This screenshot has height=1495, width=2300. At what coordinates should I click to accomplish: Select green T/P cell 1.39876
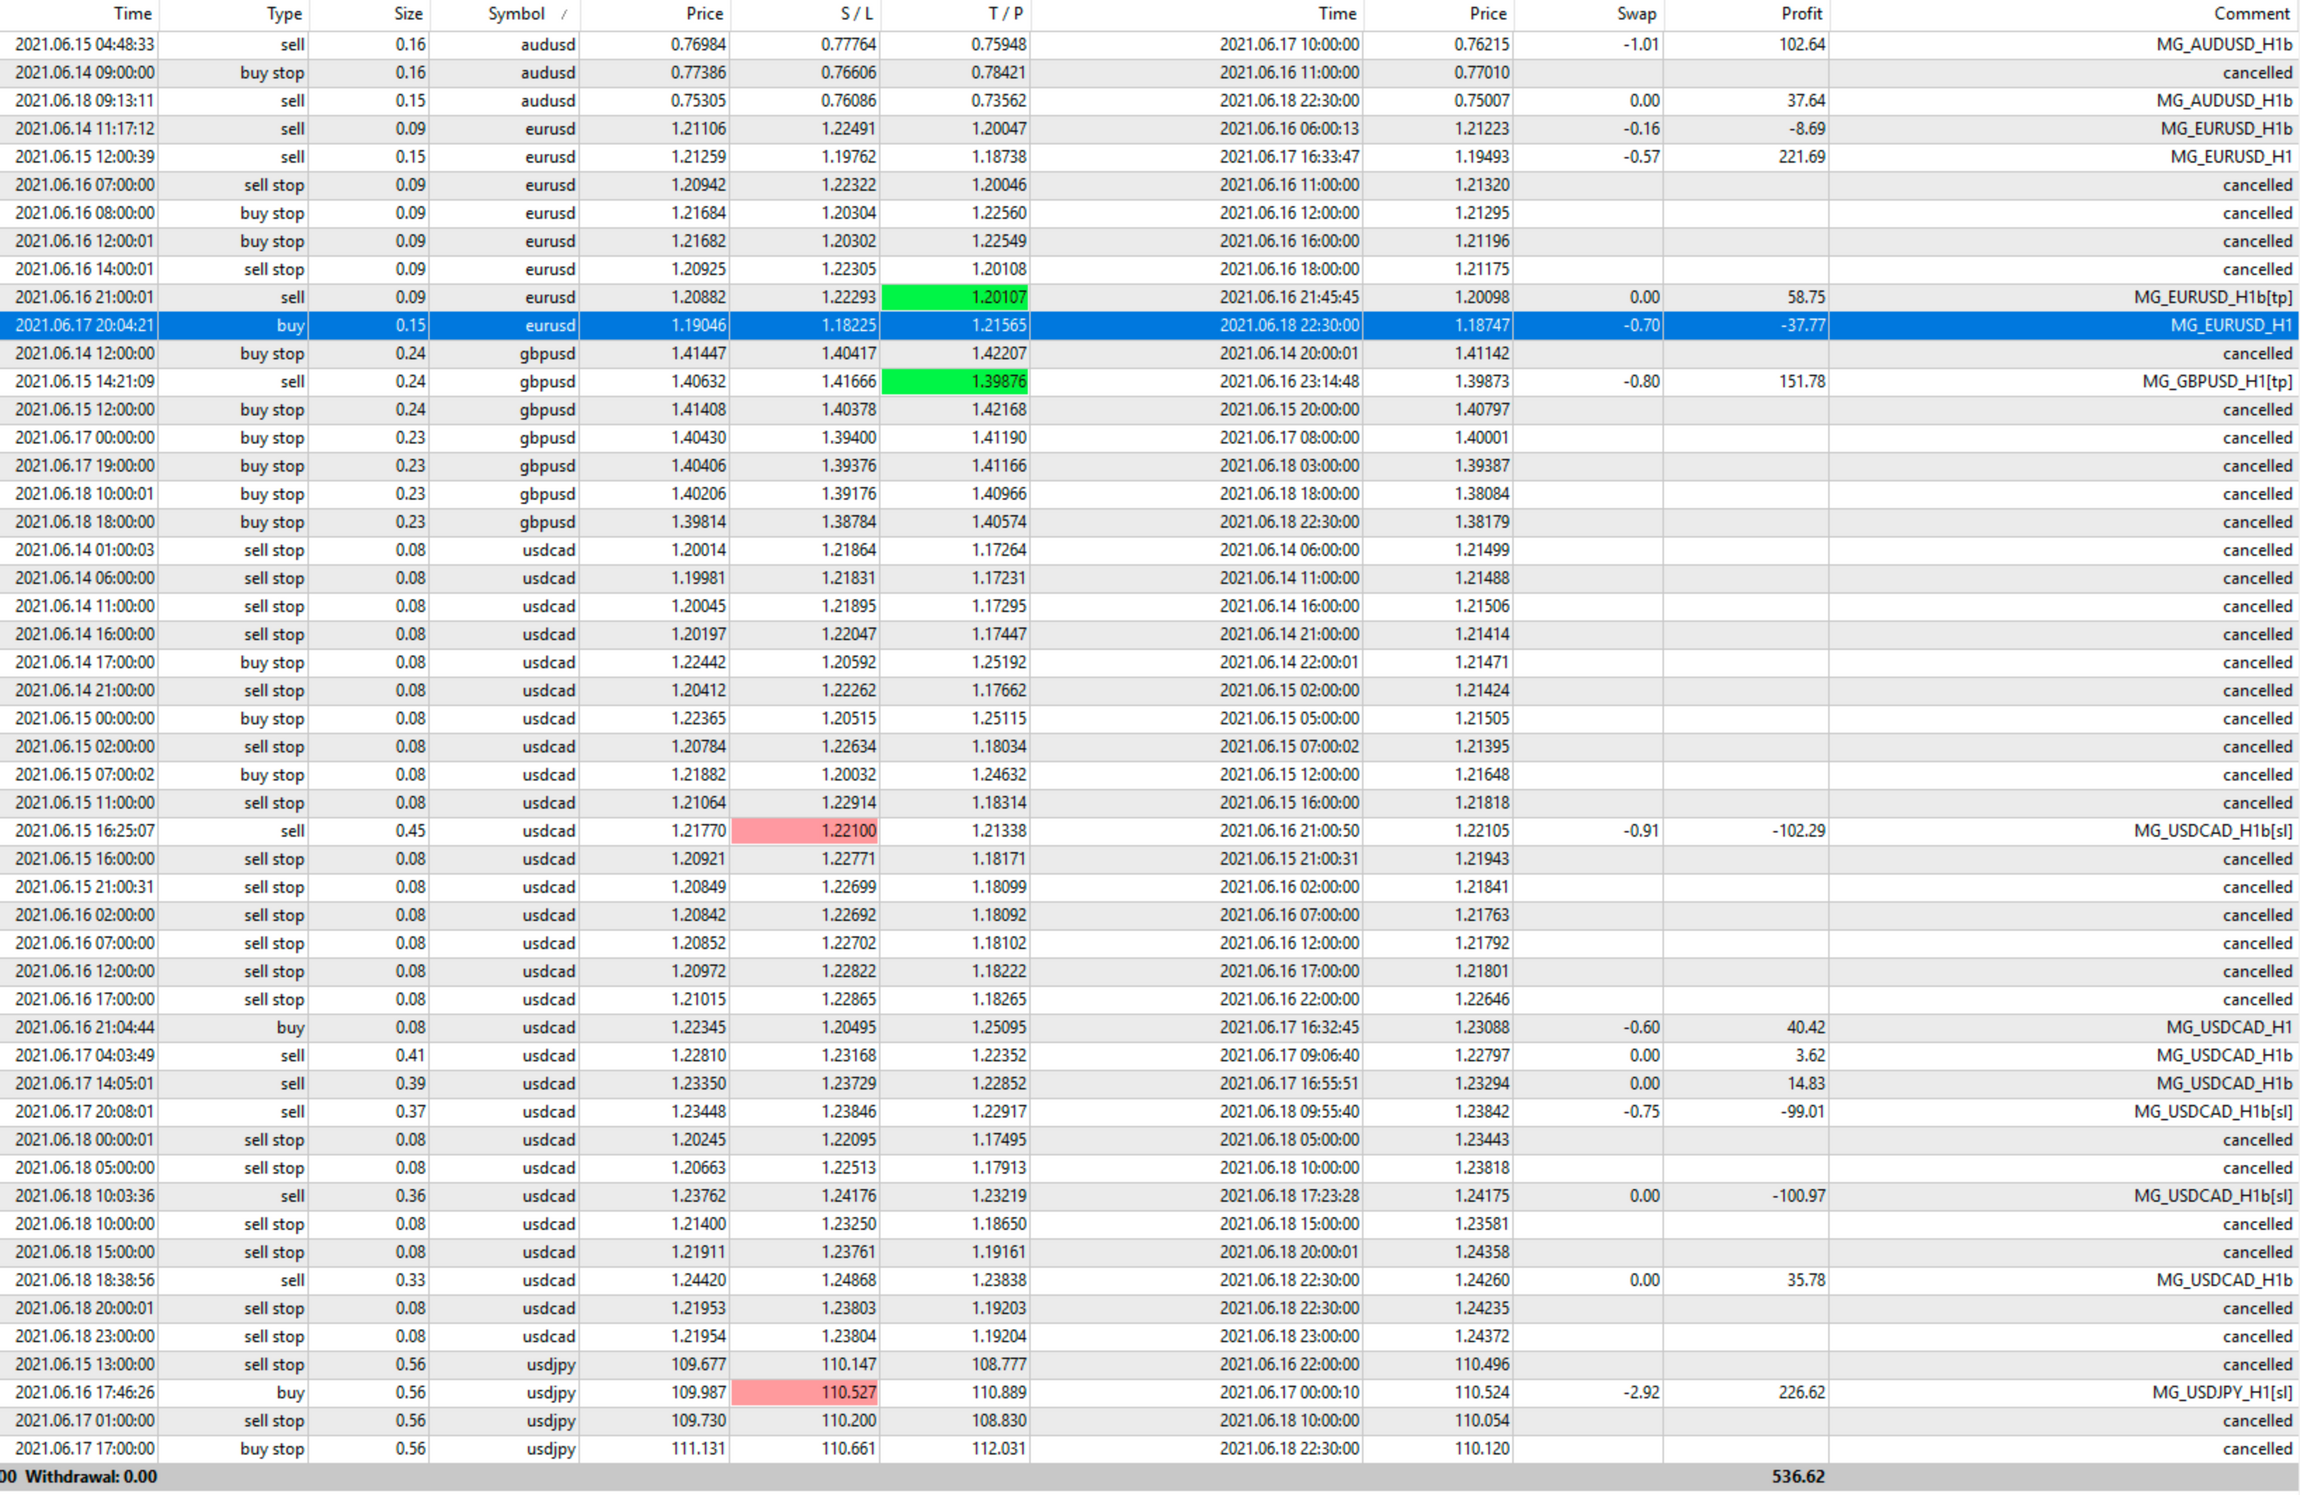(955, 381)
